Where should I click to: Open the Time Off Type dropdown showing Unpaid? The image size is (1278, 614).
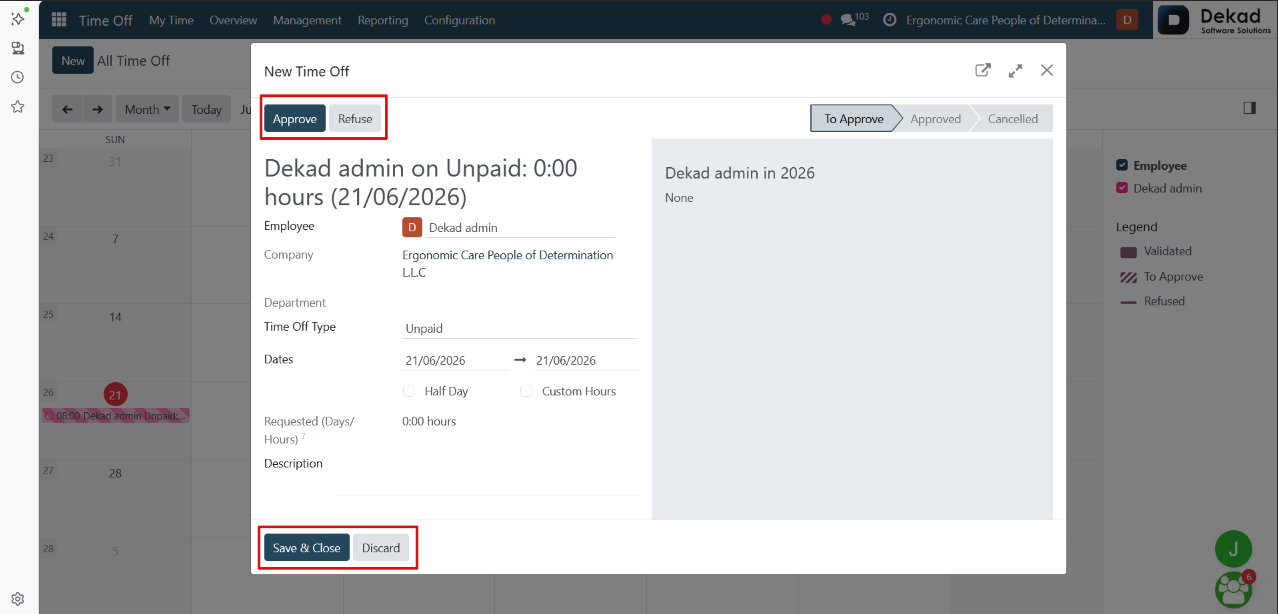tap(520, 328)
